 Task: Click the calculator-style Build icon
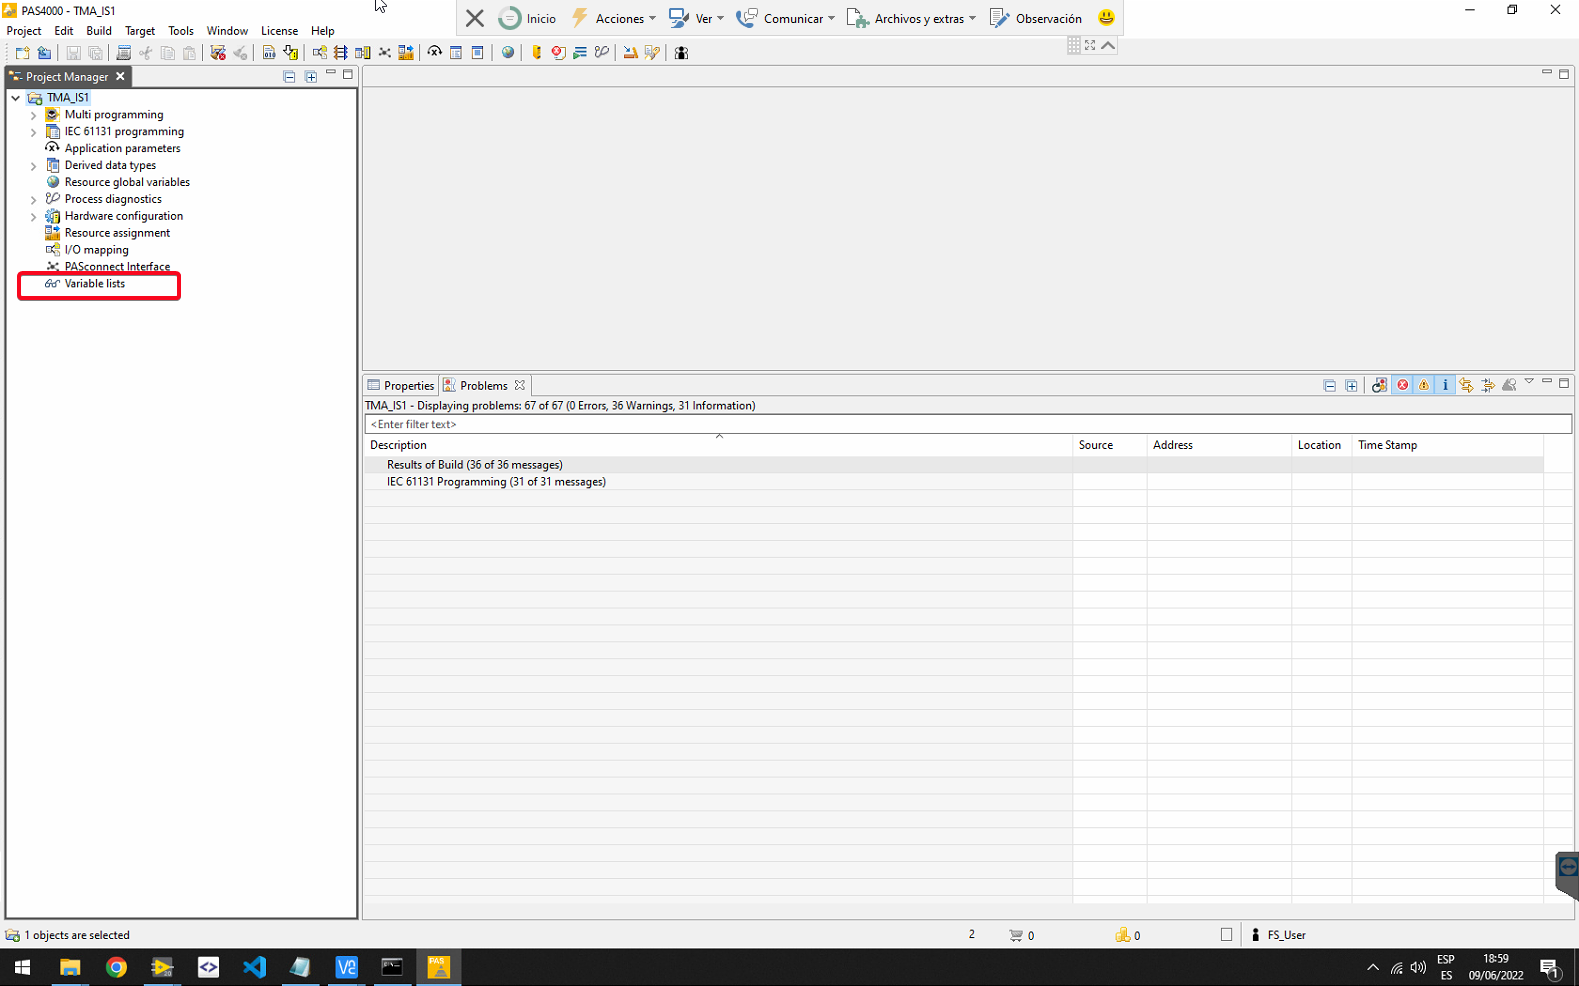pyautogui.click(x=124, y=53)
